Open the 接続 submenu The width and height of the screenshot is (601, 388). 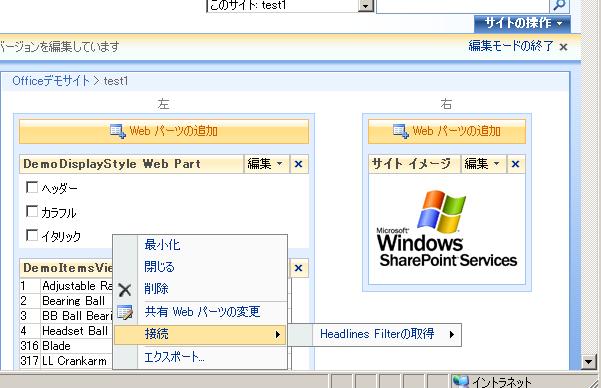tap(200, 334)
